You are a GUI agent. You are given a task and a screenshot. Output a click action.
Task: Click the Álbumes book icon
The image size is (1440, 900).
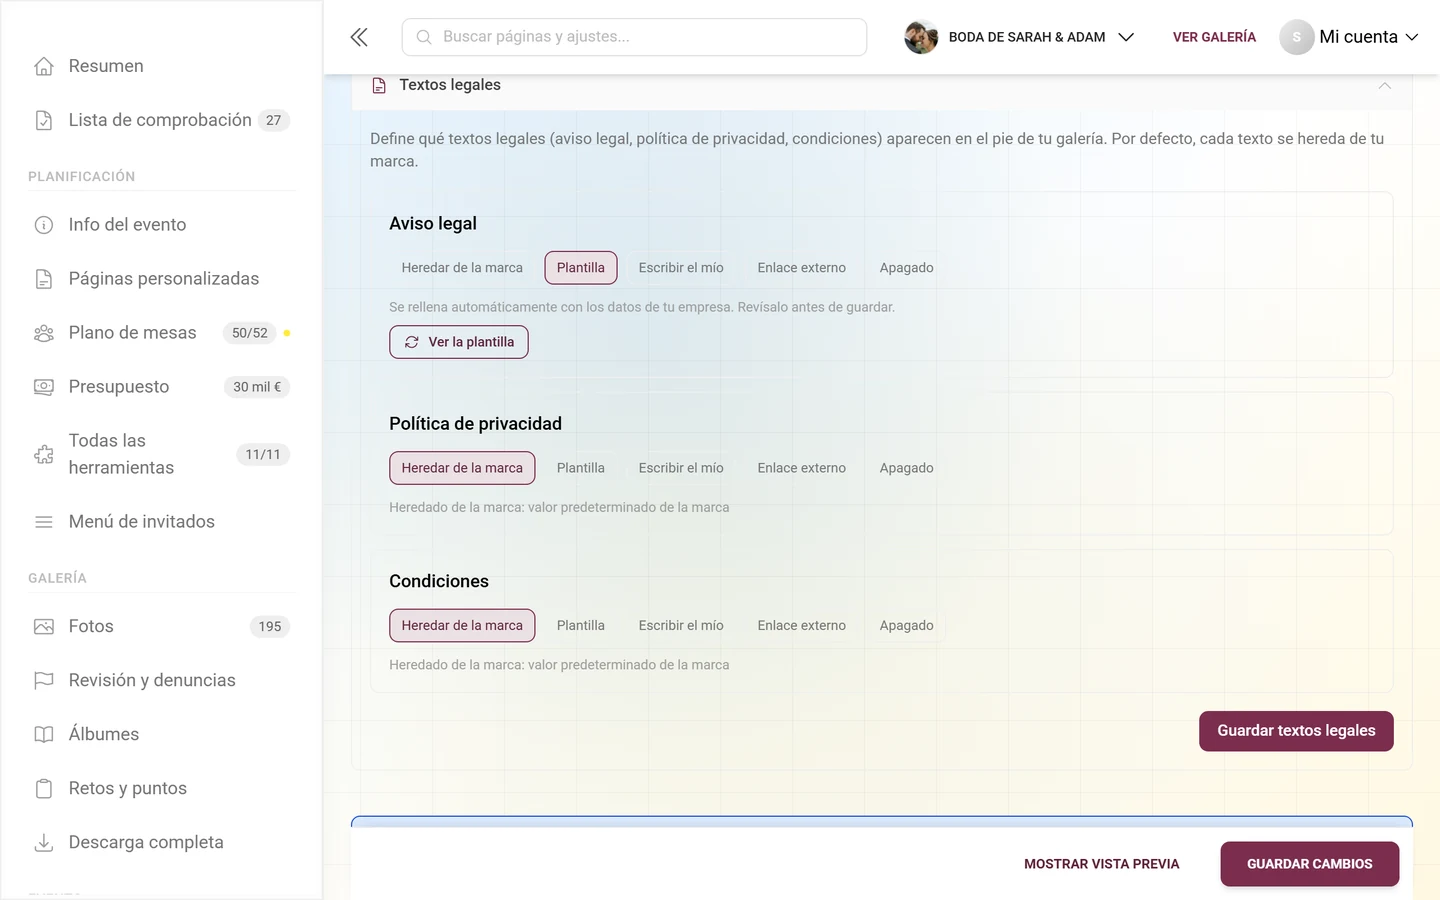[x=44, y=735]
